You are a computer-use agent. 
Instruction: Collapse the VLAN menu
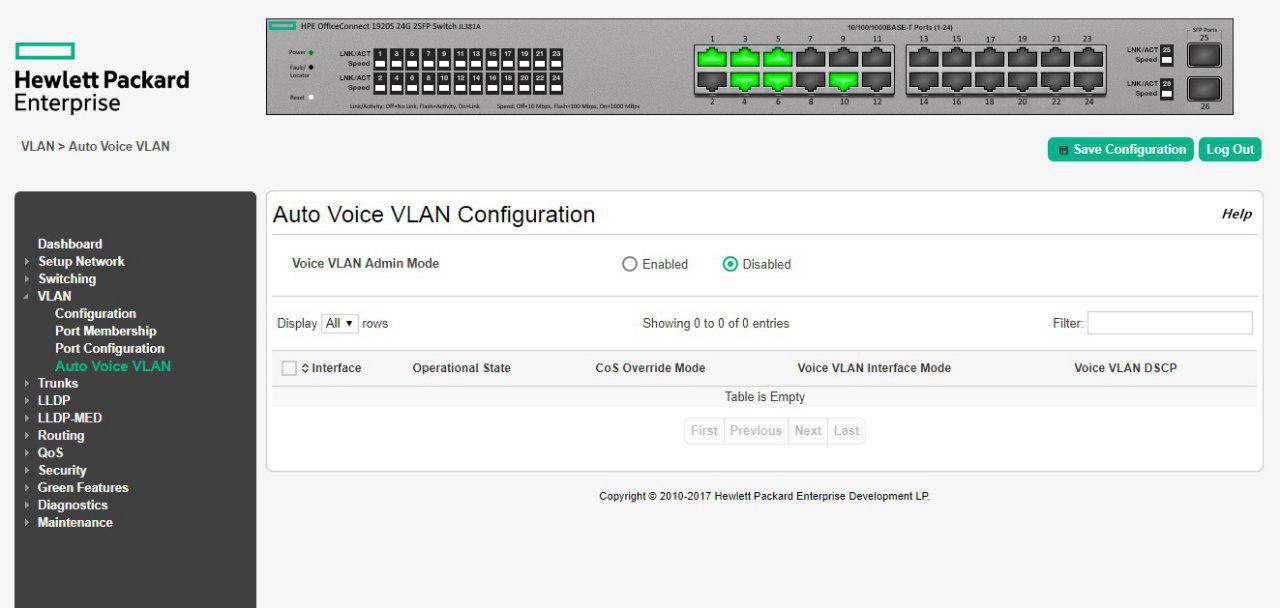tap(54, 296)
